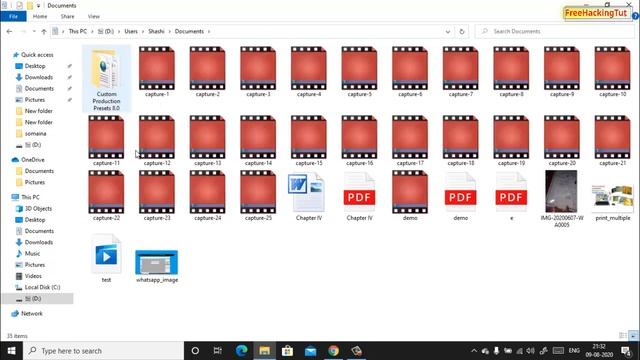Image resolution: width=640 pixels, height=360 pixels.
Task: Open volume control in system tray
Action: 530,351
